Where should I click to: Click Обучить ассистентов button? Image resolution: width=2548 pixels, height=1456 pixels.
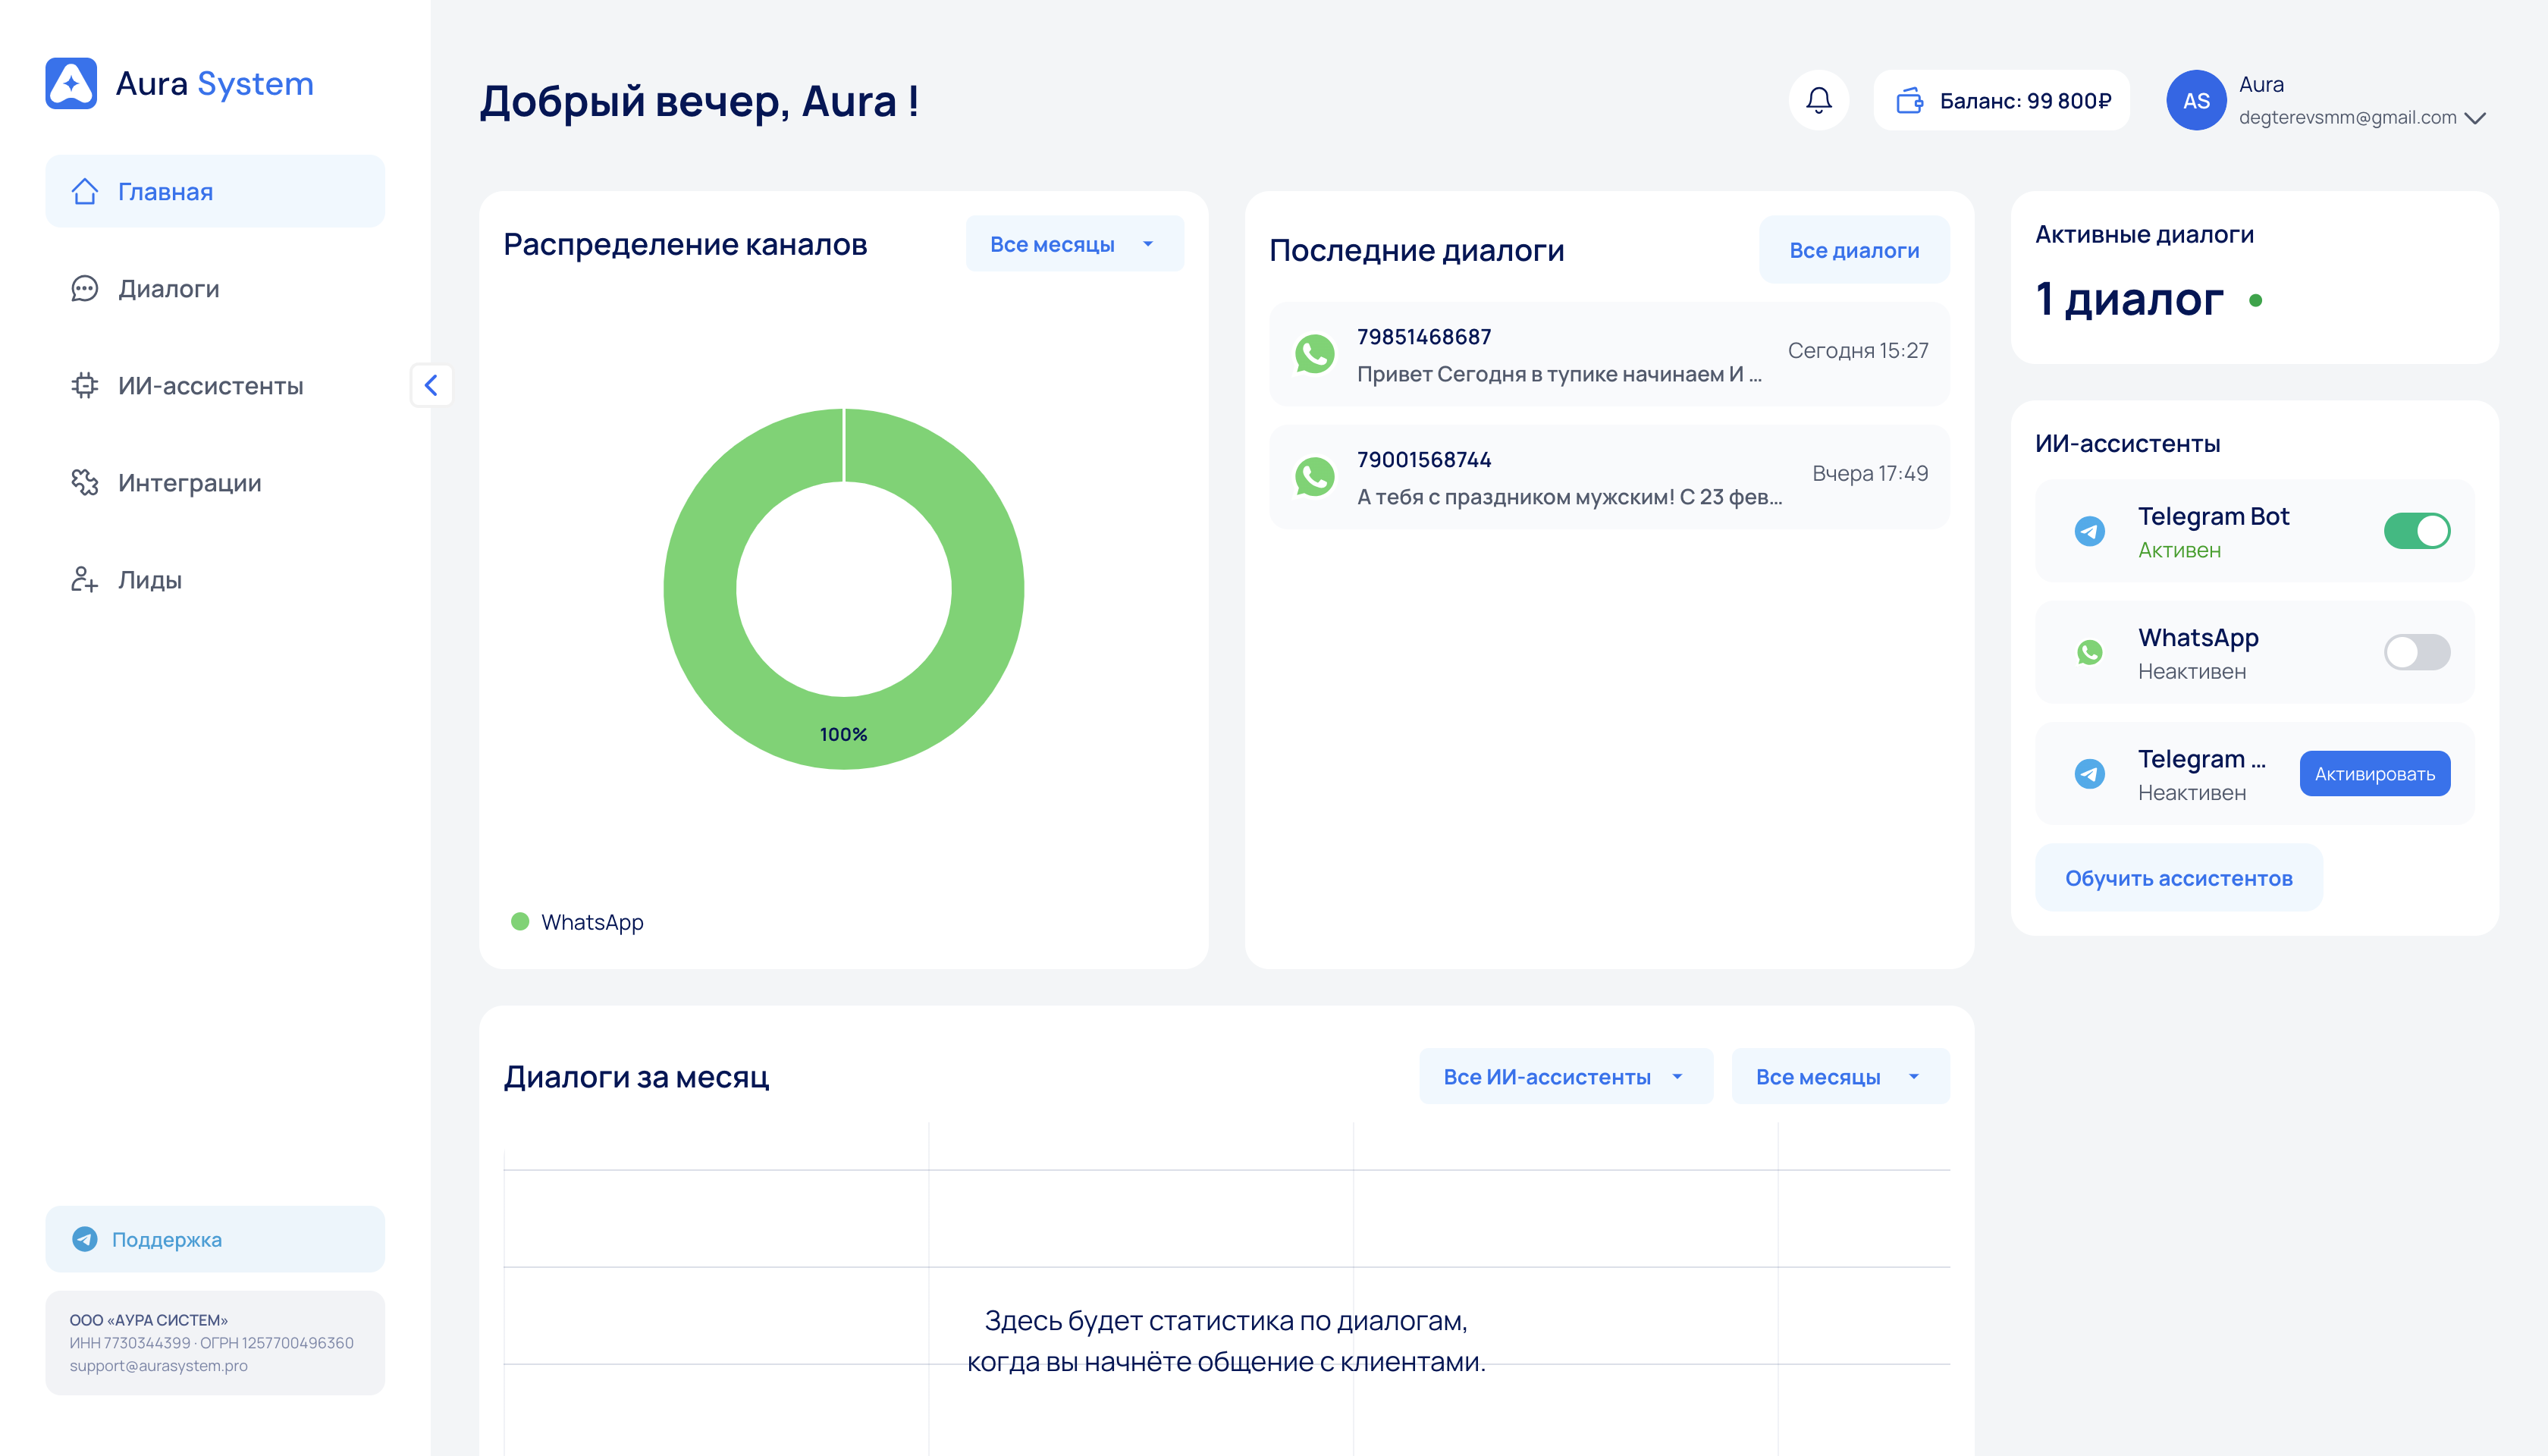click(2178, 878)
